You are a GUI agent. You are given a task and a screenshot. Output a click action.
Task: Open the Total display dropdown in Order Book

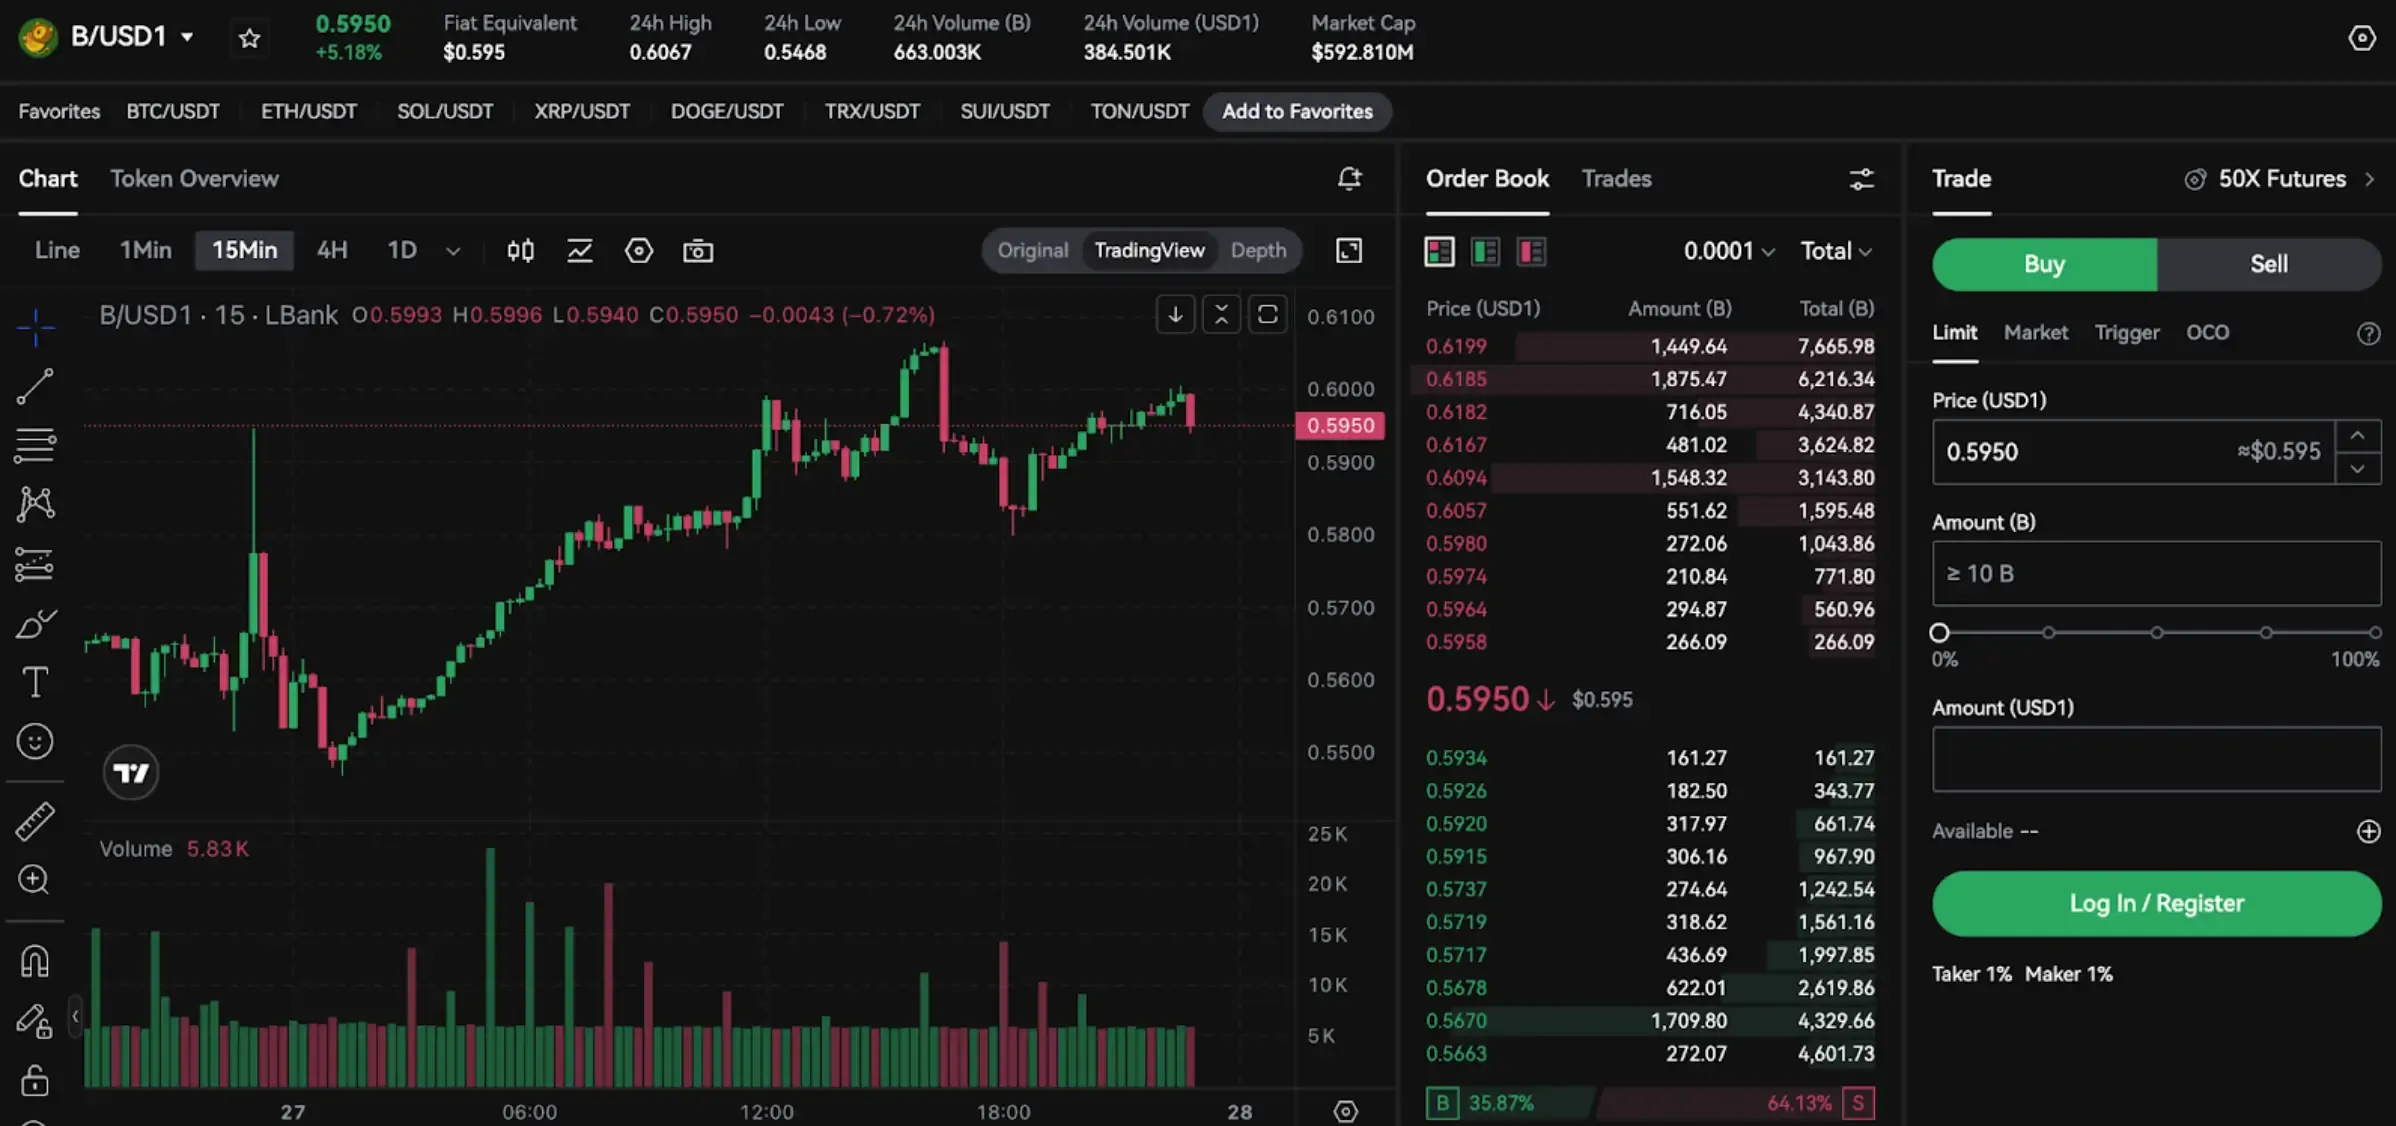pyautogui.click(x=1834, y=251)
